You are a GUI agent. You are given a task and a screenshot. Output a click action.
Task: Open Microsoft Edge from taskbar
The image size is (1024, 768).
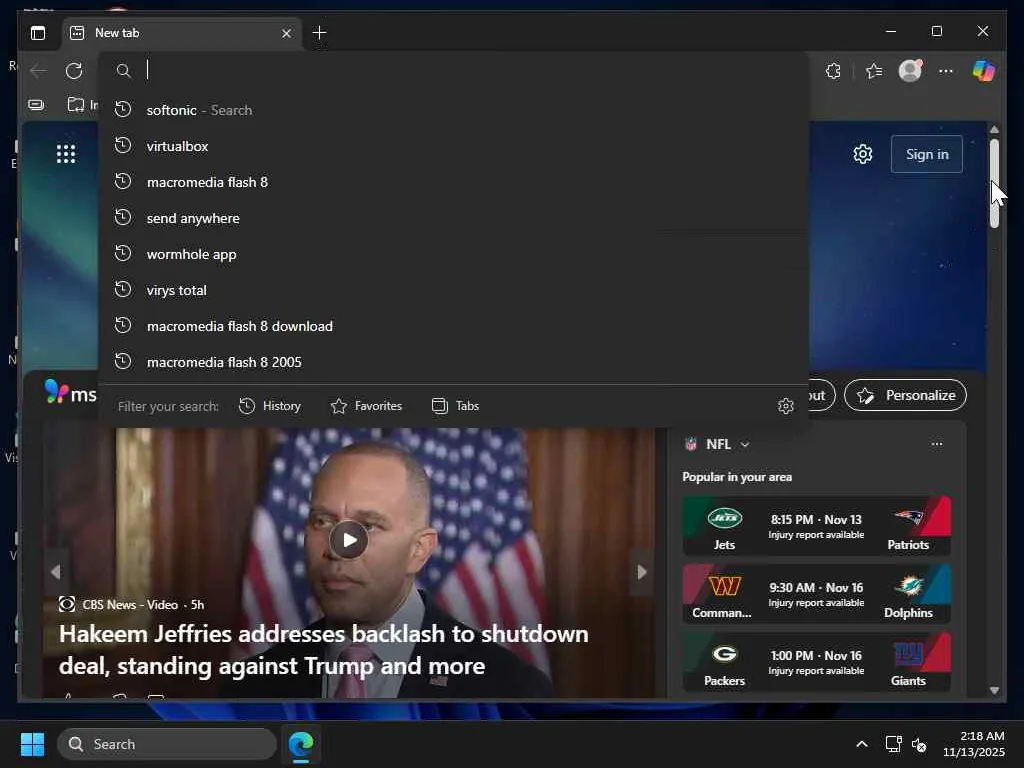pos(301,744)
